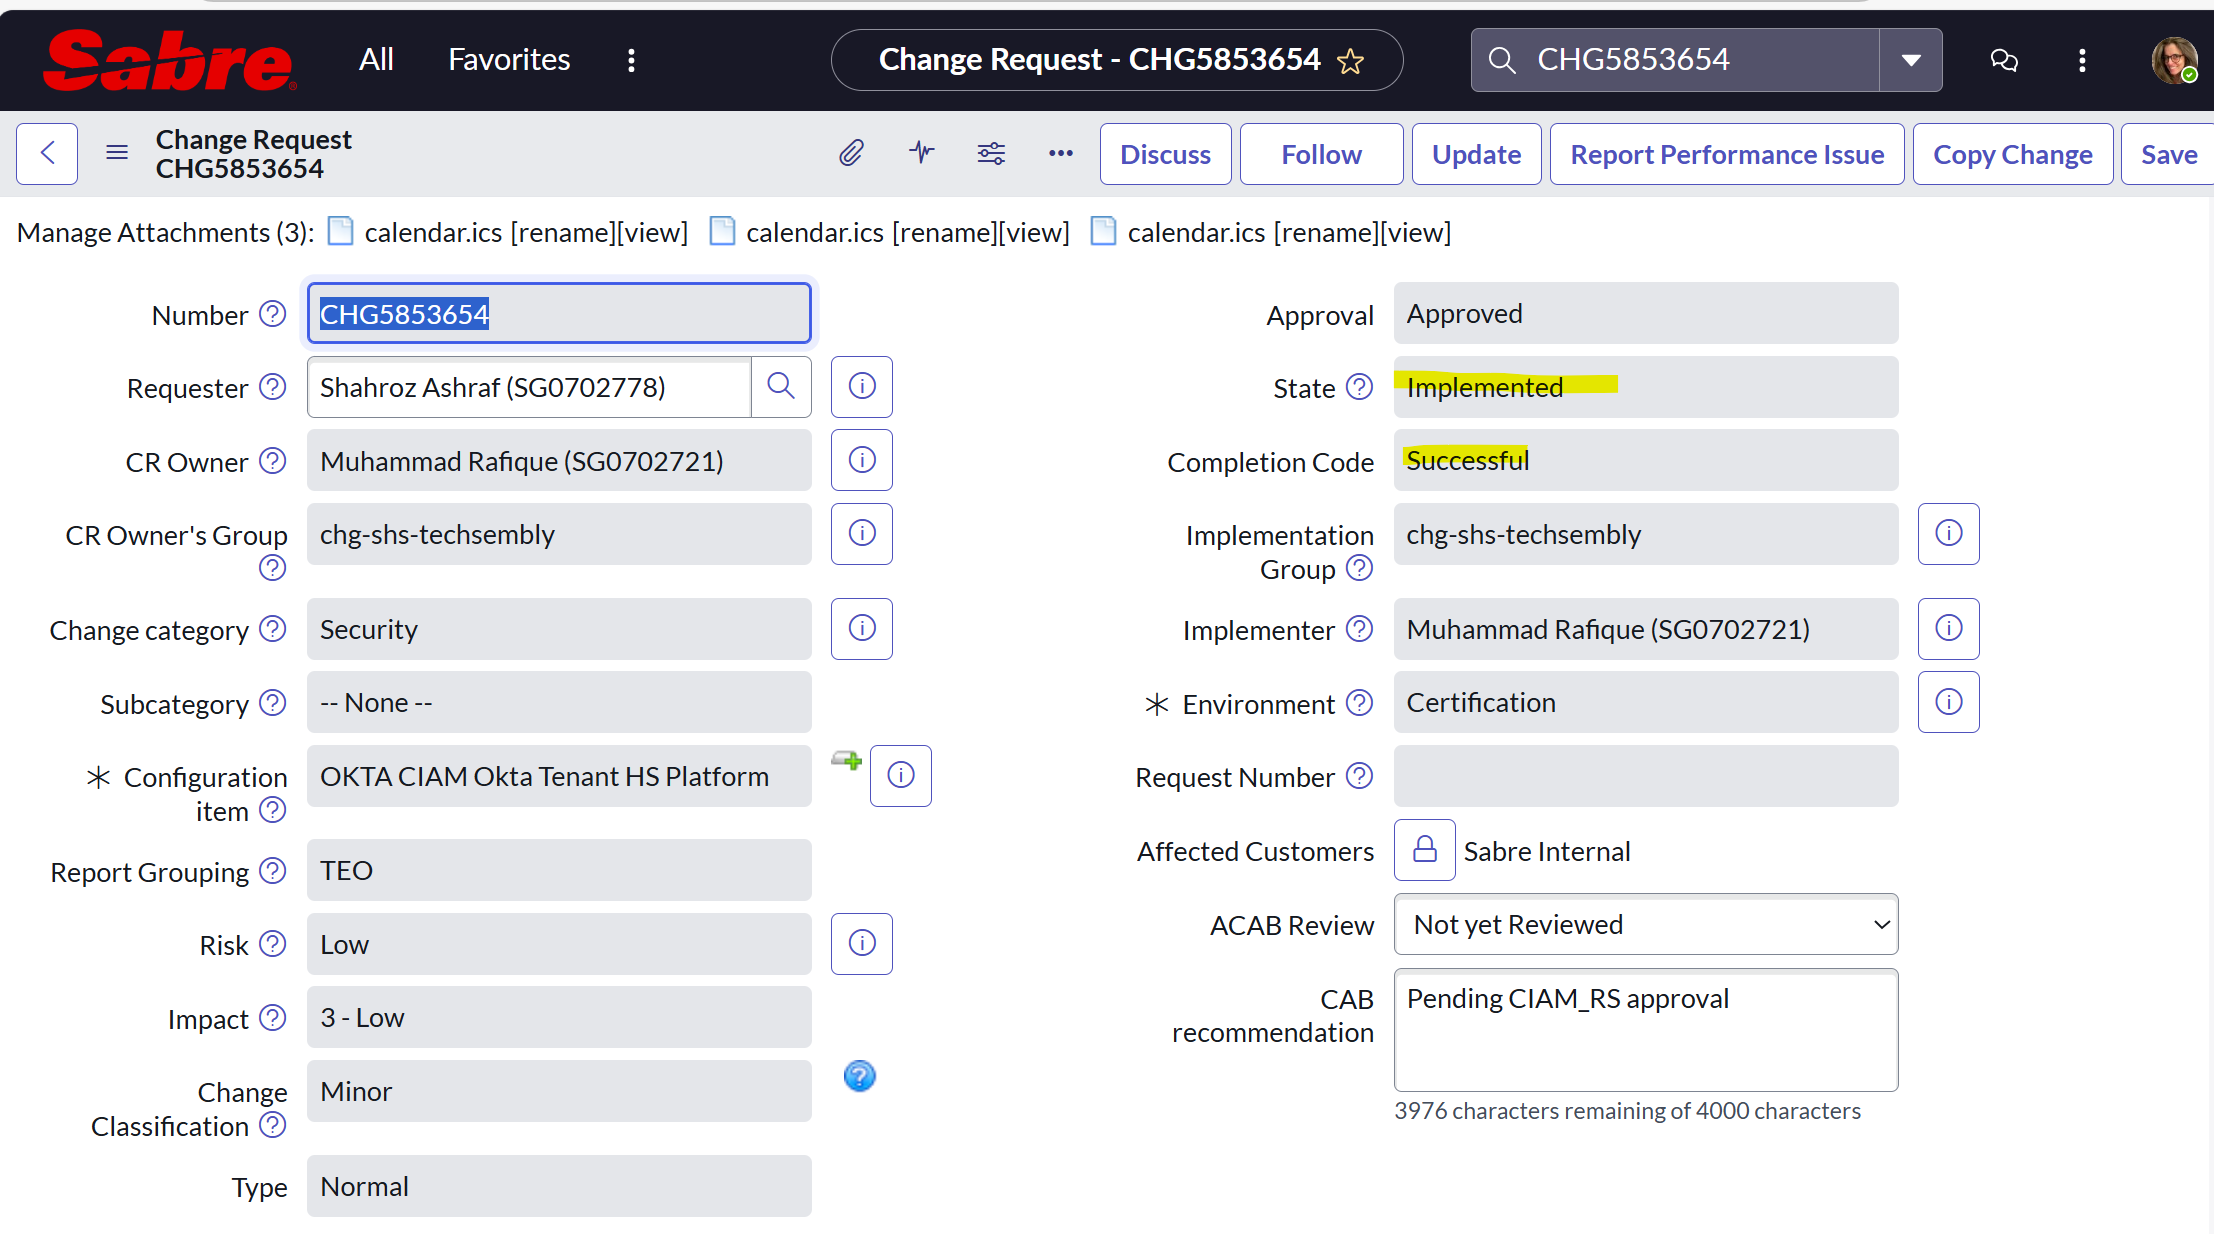Click the Subcategory field showing None
Screen dimensions: 2214x1234
pyautogui.click(x=559, y=702)
